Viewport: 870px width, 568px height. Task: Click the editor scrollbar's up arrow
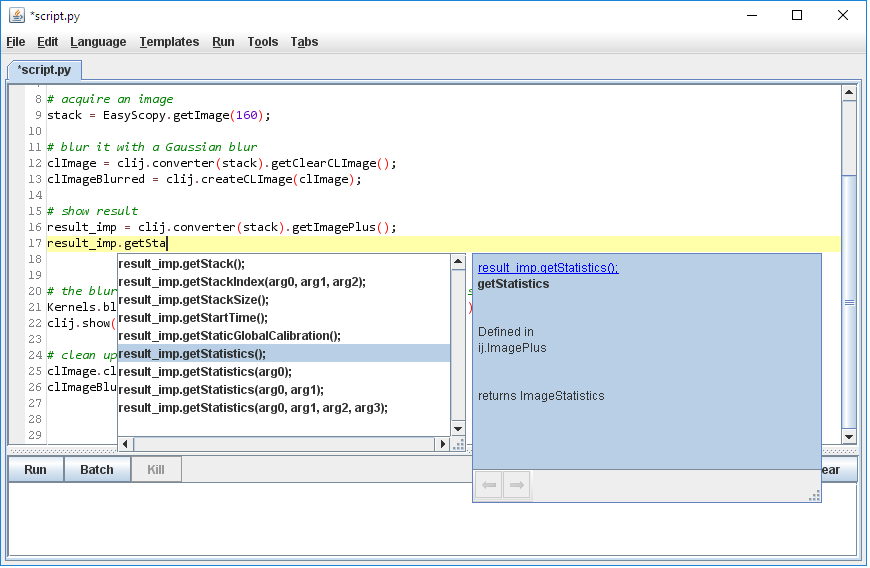coord(849,93)
